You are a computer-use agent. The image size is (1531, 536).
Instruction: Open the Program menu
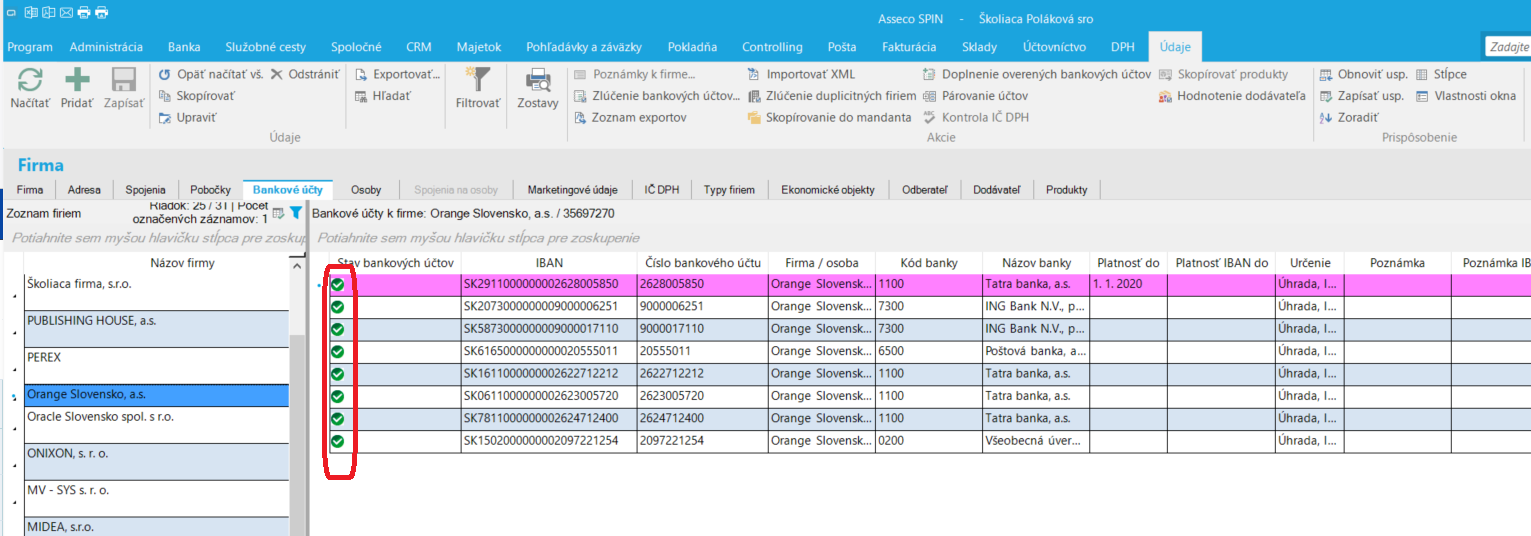coord(30,47)
